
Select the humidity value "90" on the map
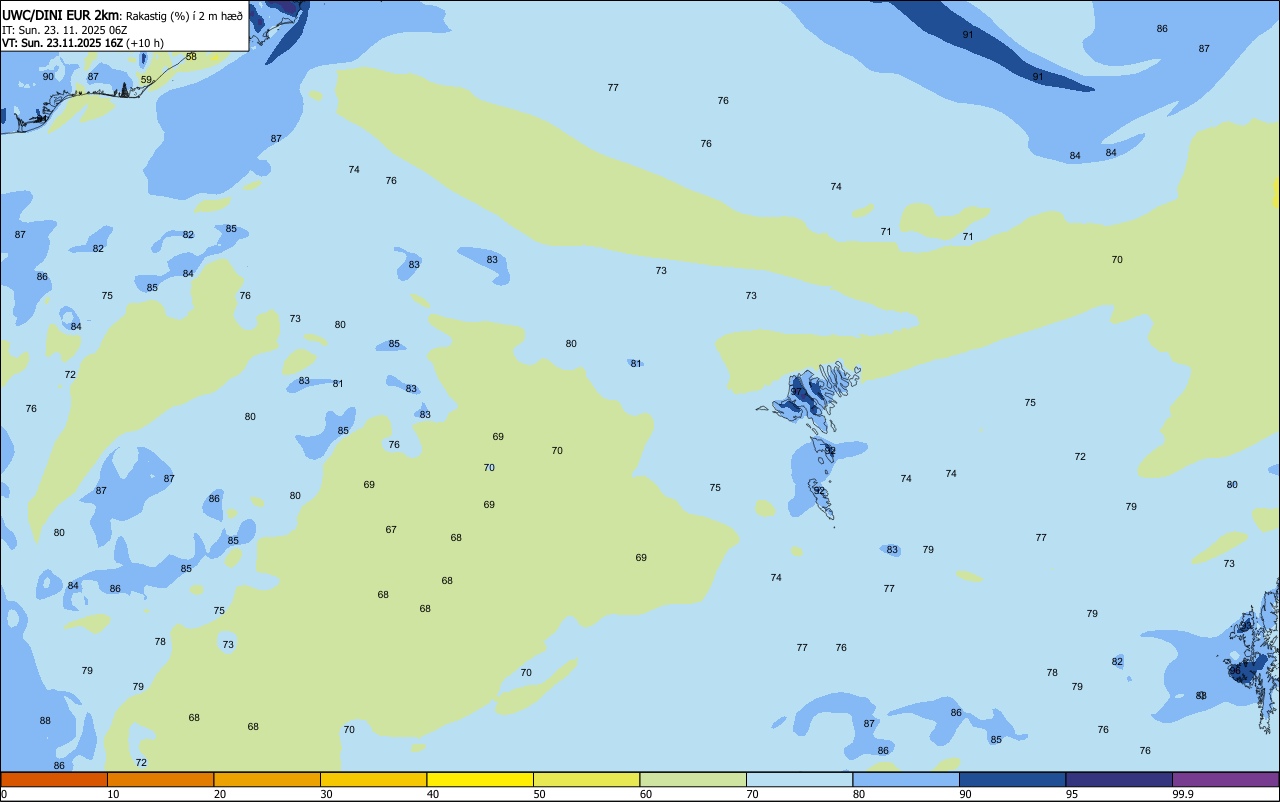click(48, 77)
